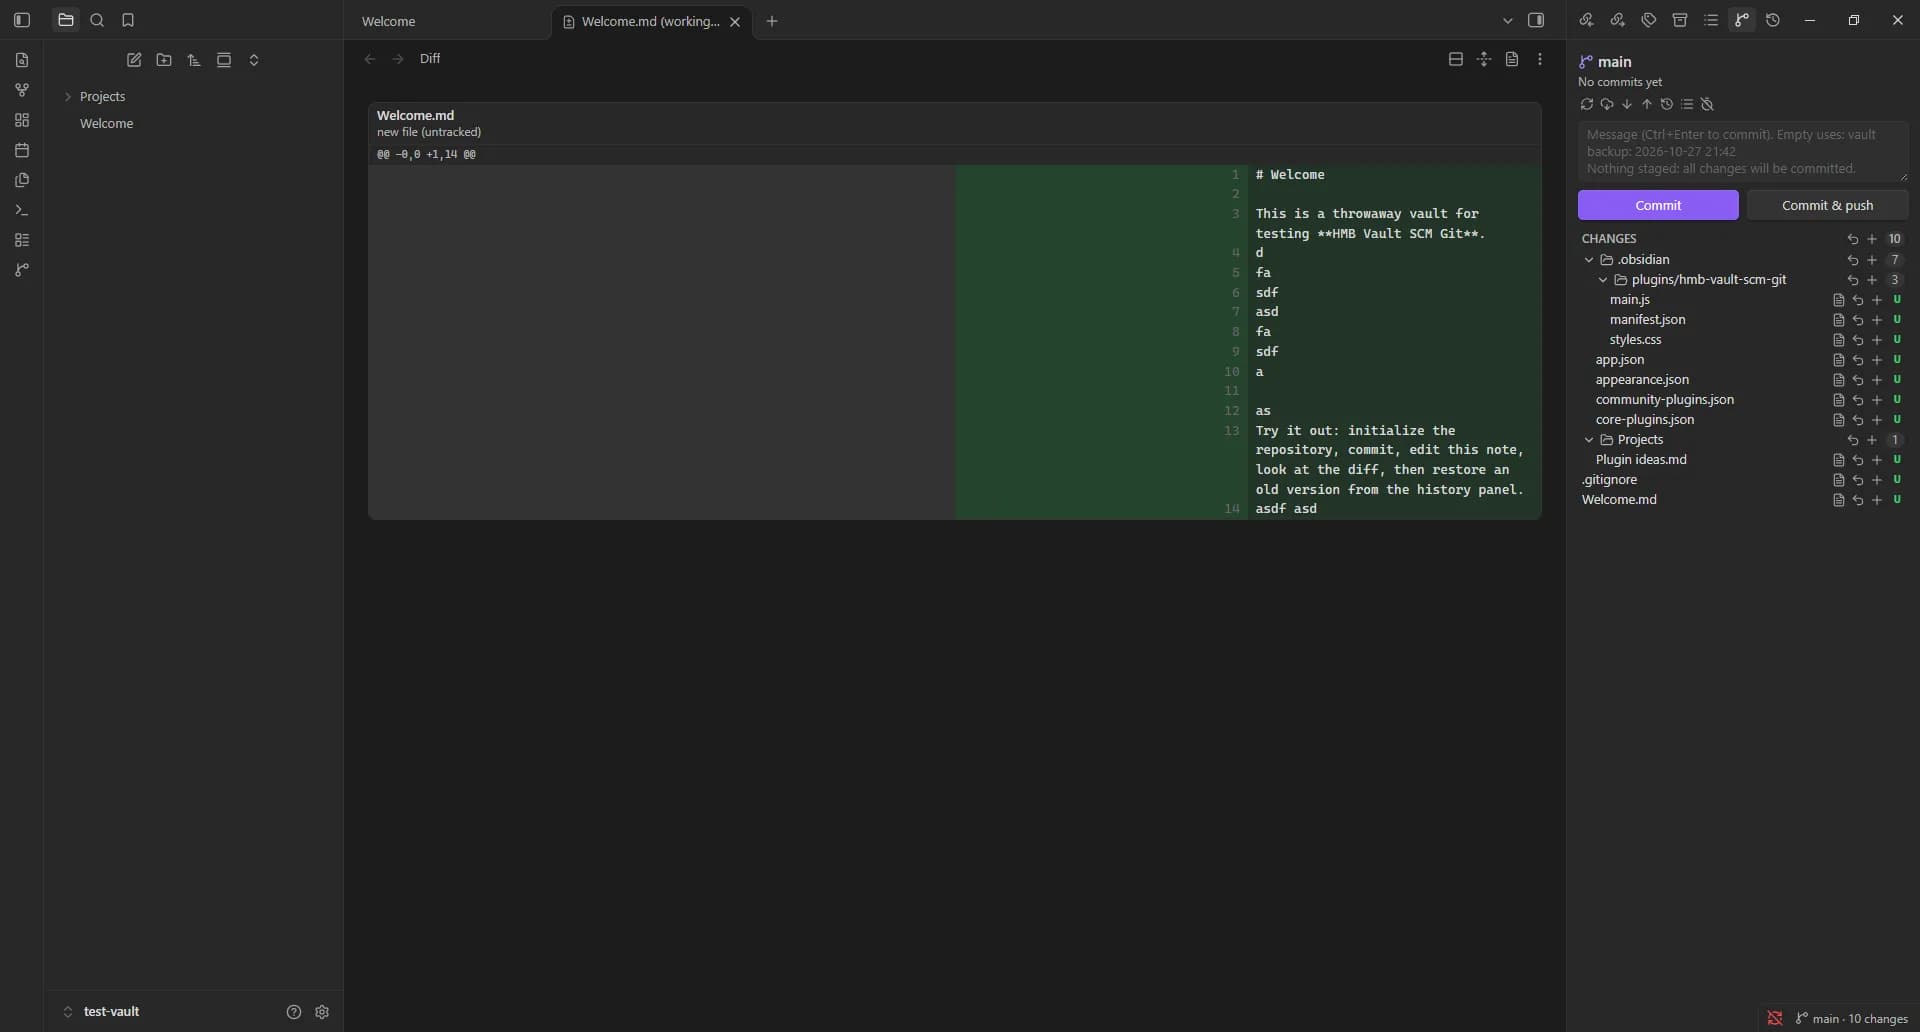
Task: Expand the Projects folder in the file explorer
Action: coord(68,97)
